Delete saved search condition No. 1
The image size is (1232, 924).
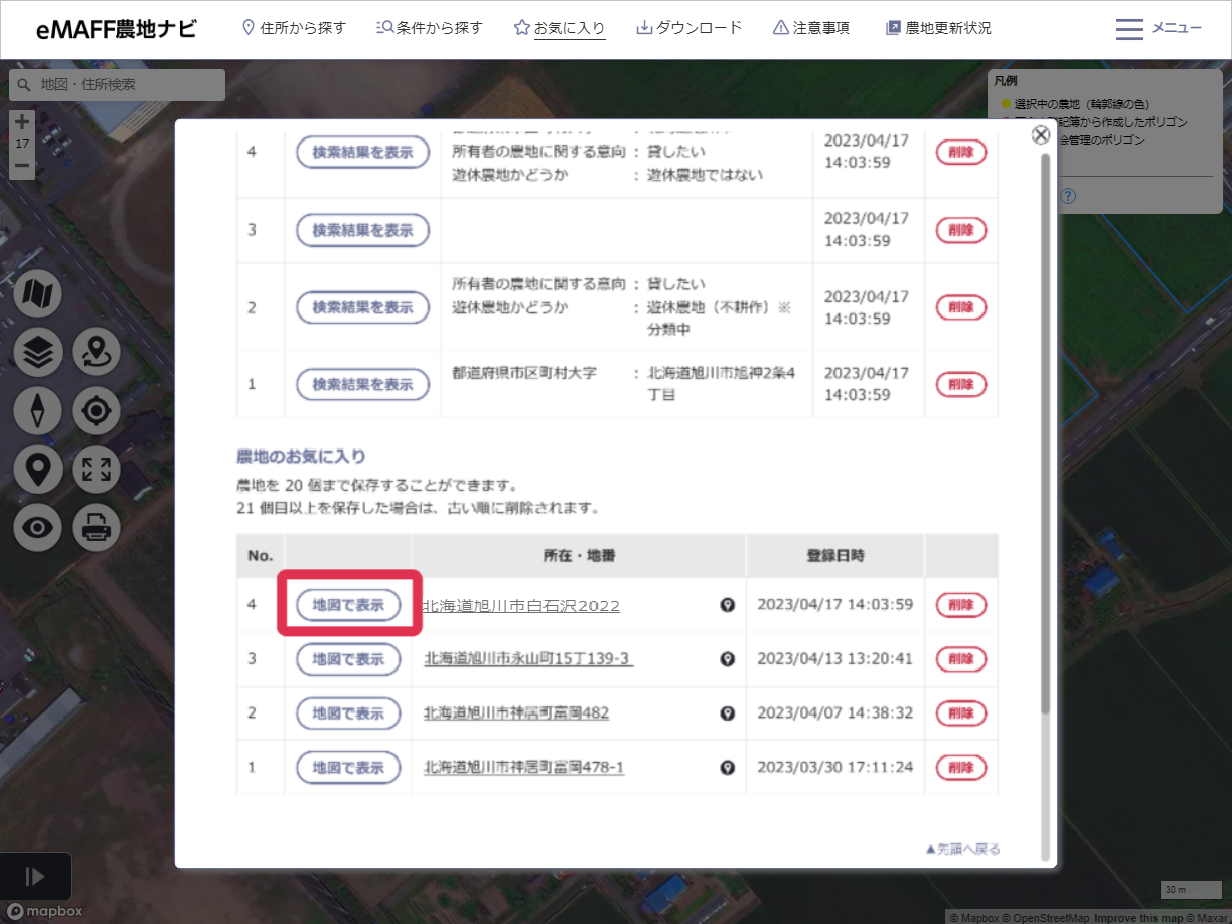(961, 384)
